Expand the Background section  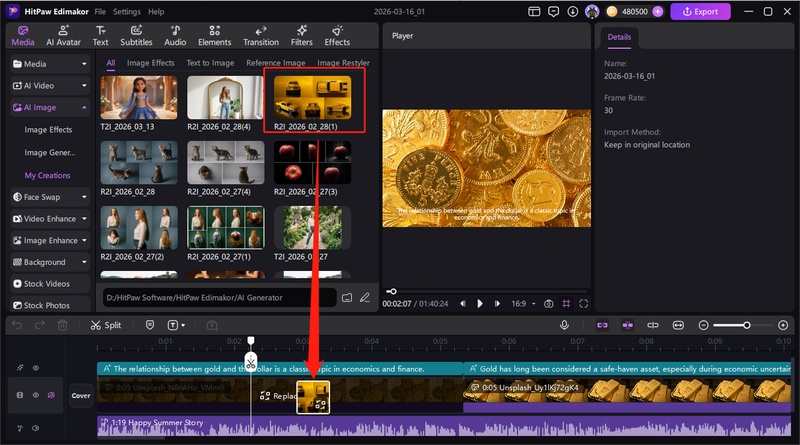click(50, 262)
